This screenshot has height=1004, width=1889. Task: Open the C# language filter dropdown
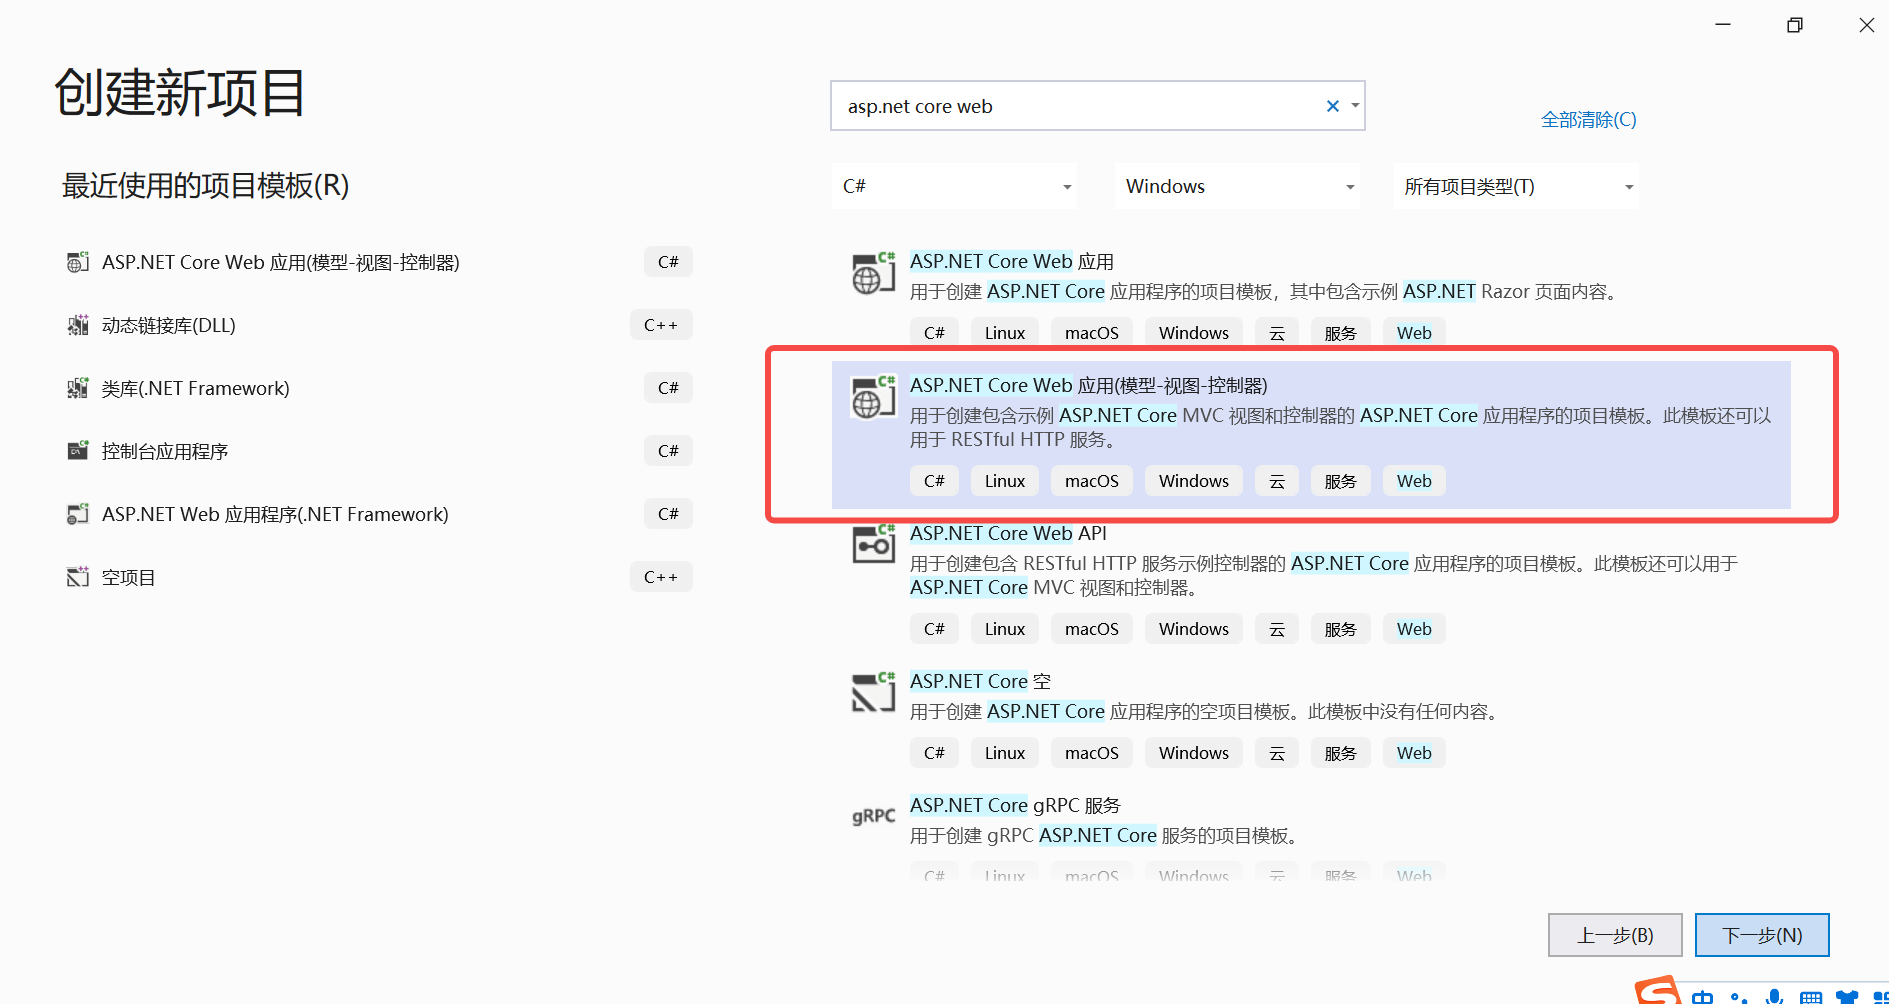955,186
